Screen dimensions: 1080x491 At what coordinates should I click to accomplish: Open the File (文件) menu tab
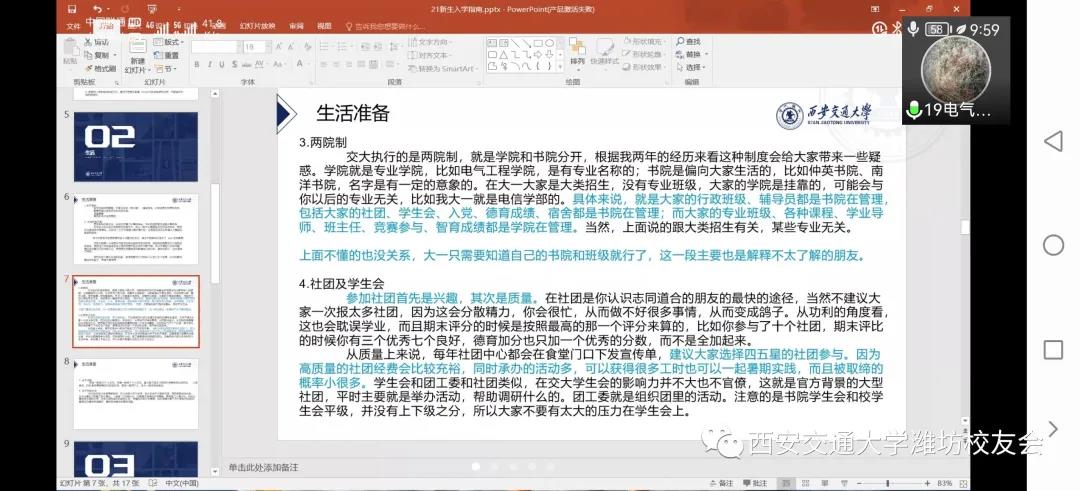(x=73, y=26)
